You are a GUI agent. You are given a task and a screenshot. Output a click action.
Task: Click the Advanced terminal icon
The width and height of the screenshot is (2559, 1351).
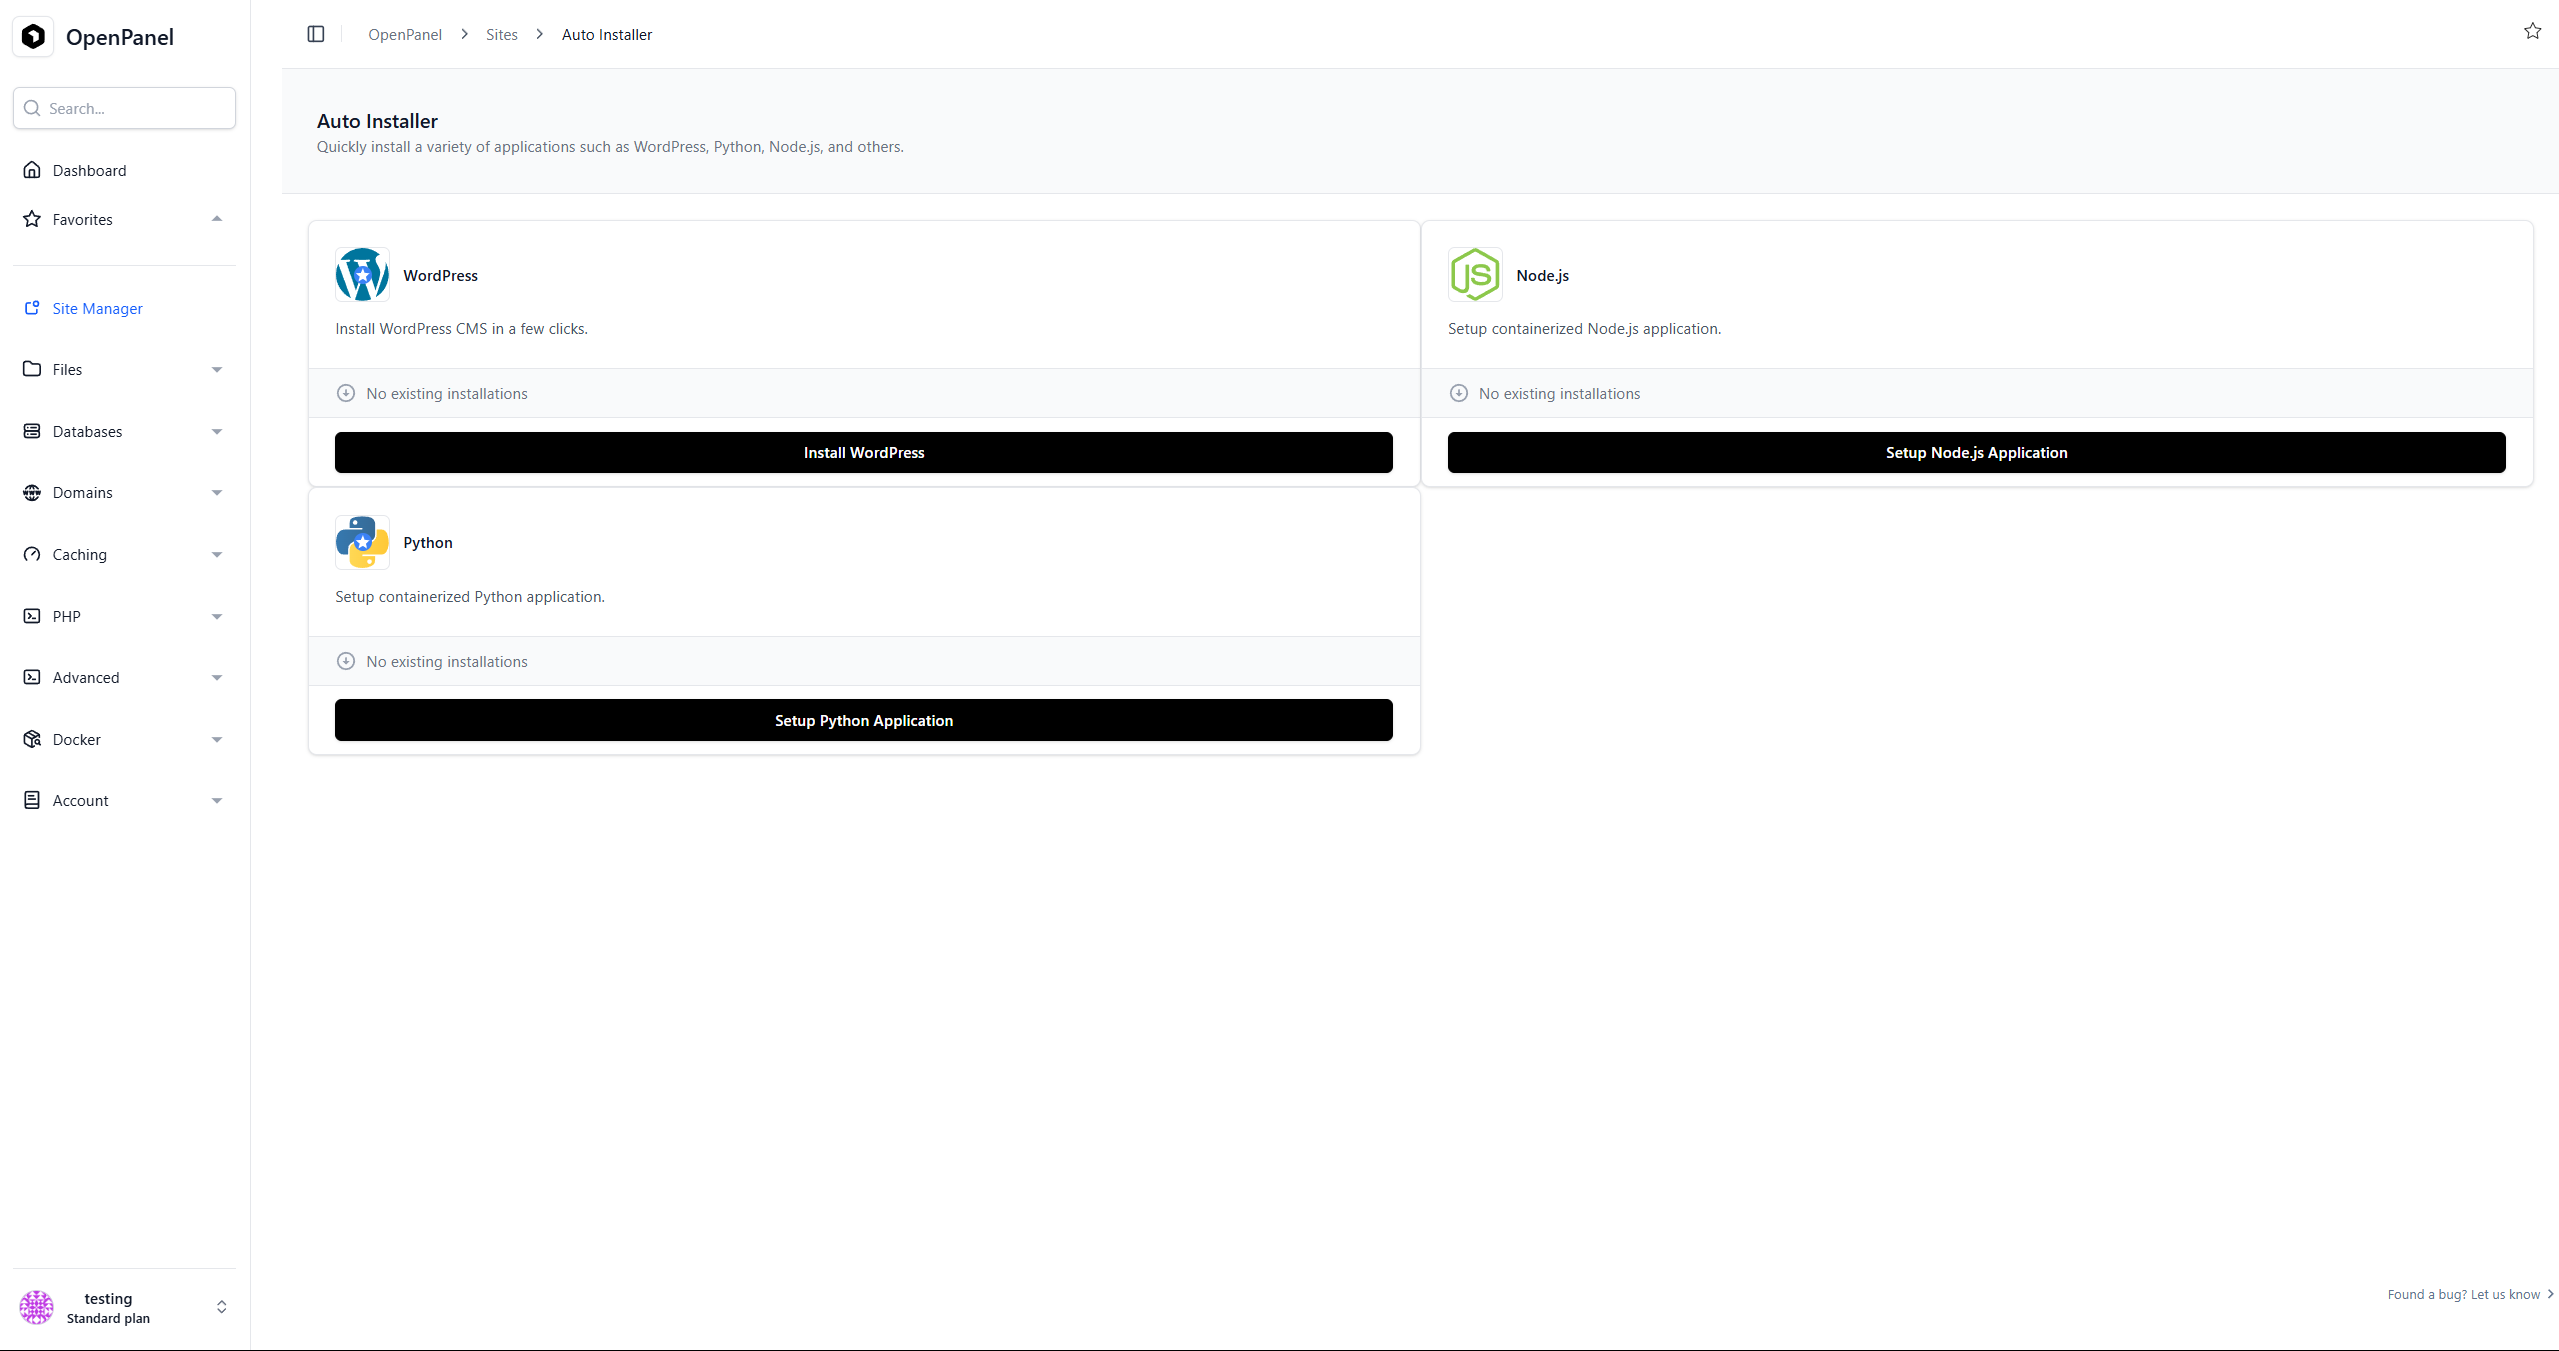coord(32,677)
